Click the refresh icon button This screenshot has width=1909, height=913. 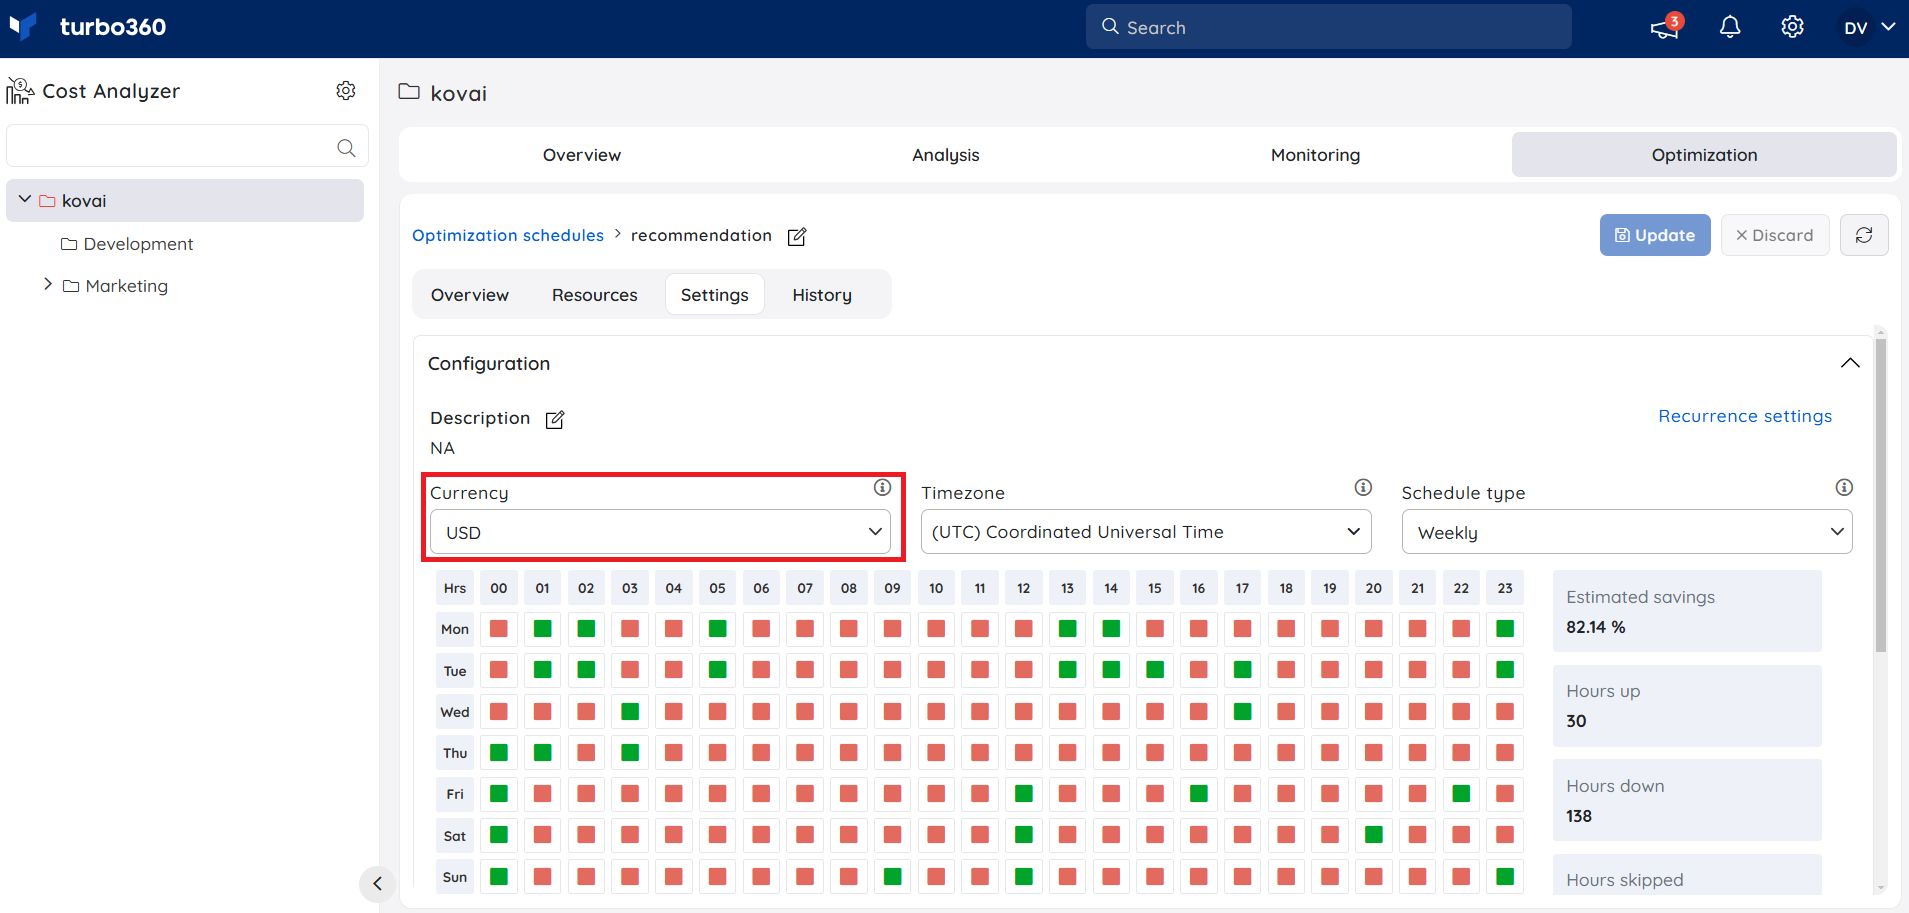point(1864,235)
